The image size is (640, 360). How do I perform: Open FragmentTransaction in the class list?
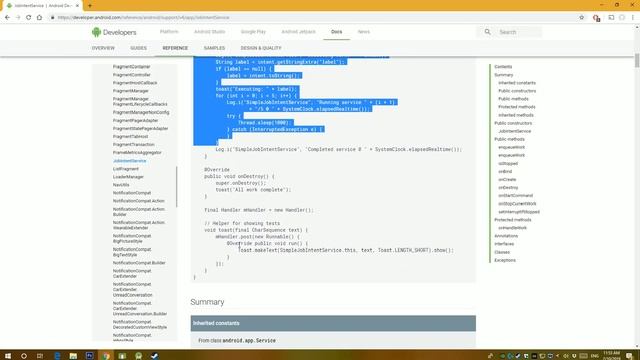coord(133,144)
